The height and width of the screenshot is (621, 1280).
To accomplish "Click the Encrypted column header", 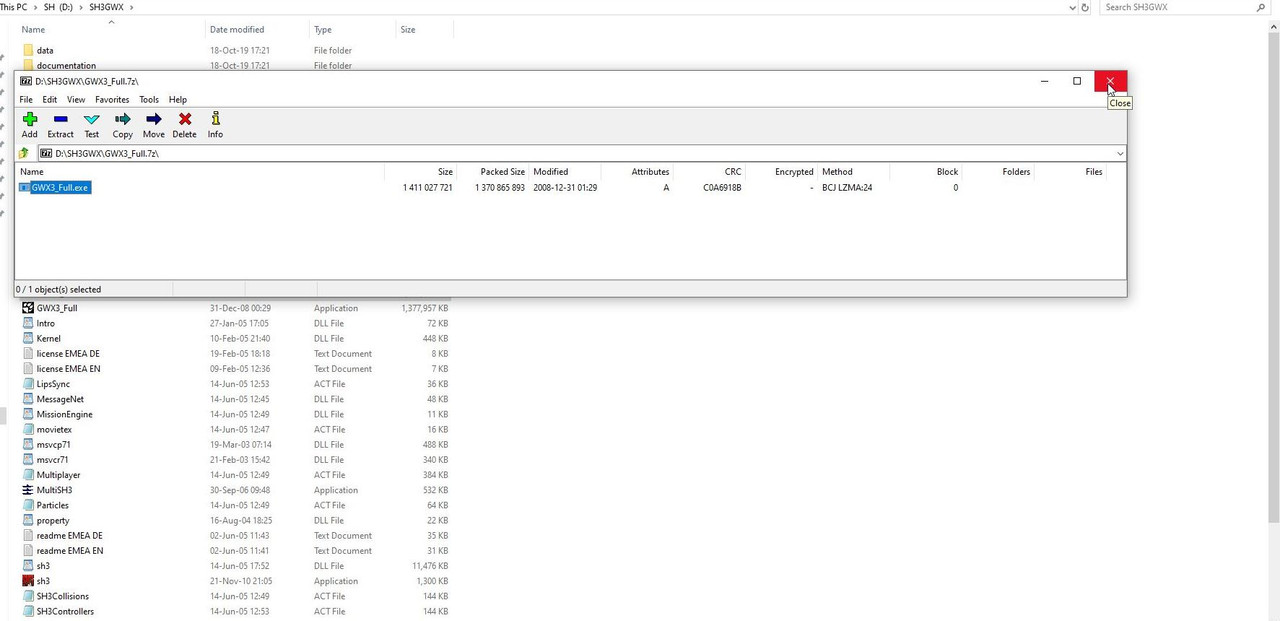I will coord(781,172).
